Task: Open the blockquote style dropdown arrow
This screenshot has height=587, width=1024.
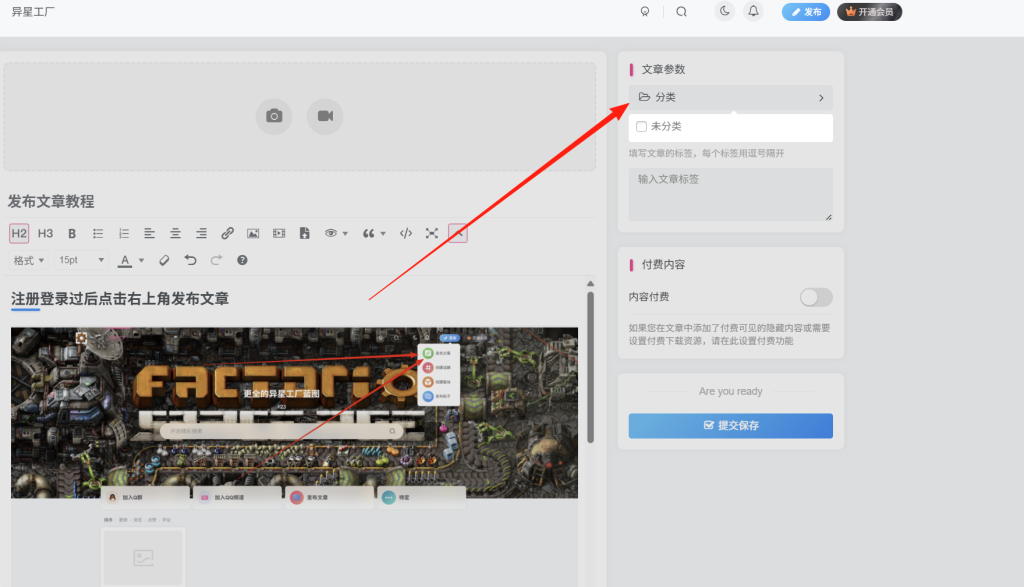Action: (383, 234)
